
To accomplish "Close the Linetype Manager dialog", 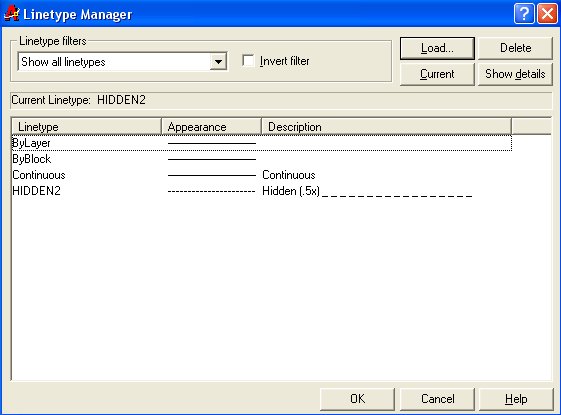I will pyautogui.click(x=547, y=14).
